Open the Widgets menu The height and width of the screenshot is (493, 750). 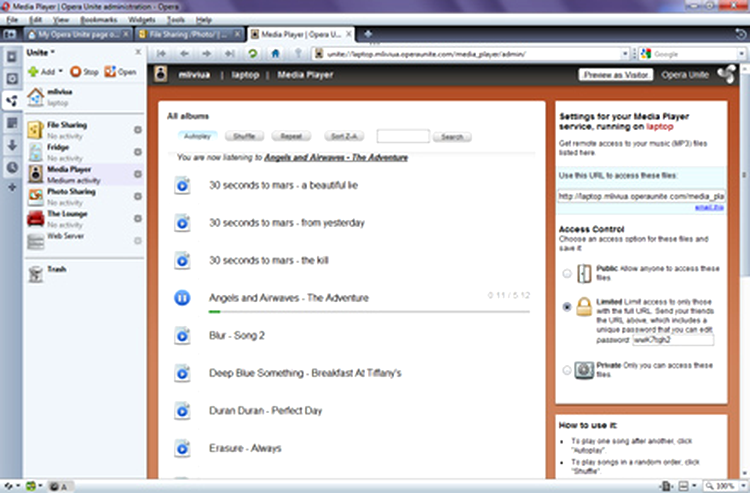(142, 20)
